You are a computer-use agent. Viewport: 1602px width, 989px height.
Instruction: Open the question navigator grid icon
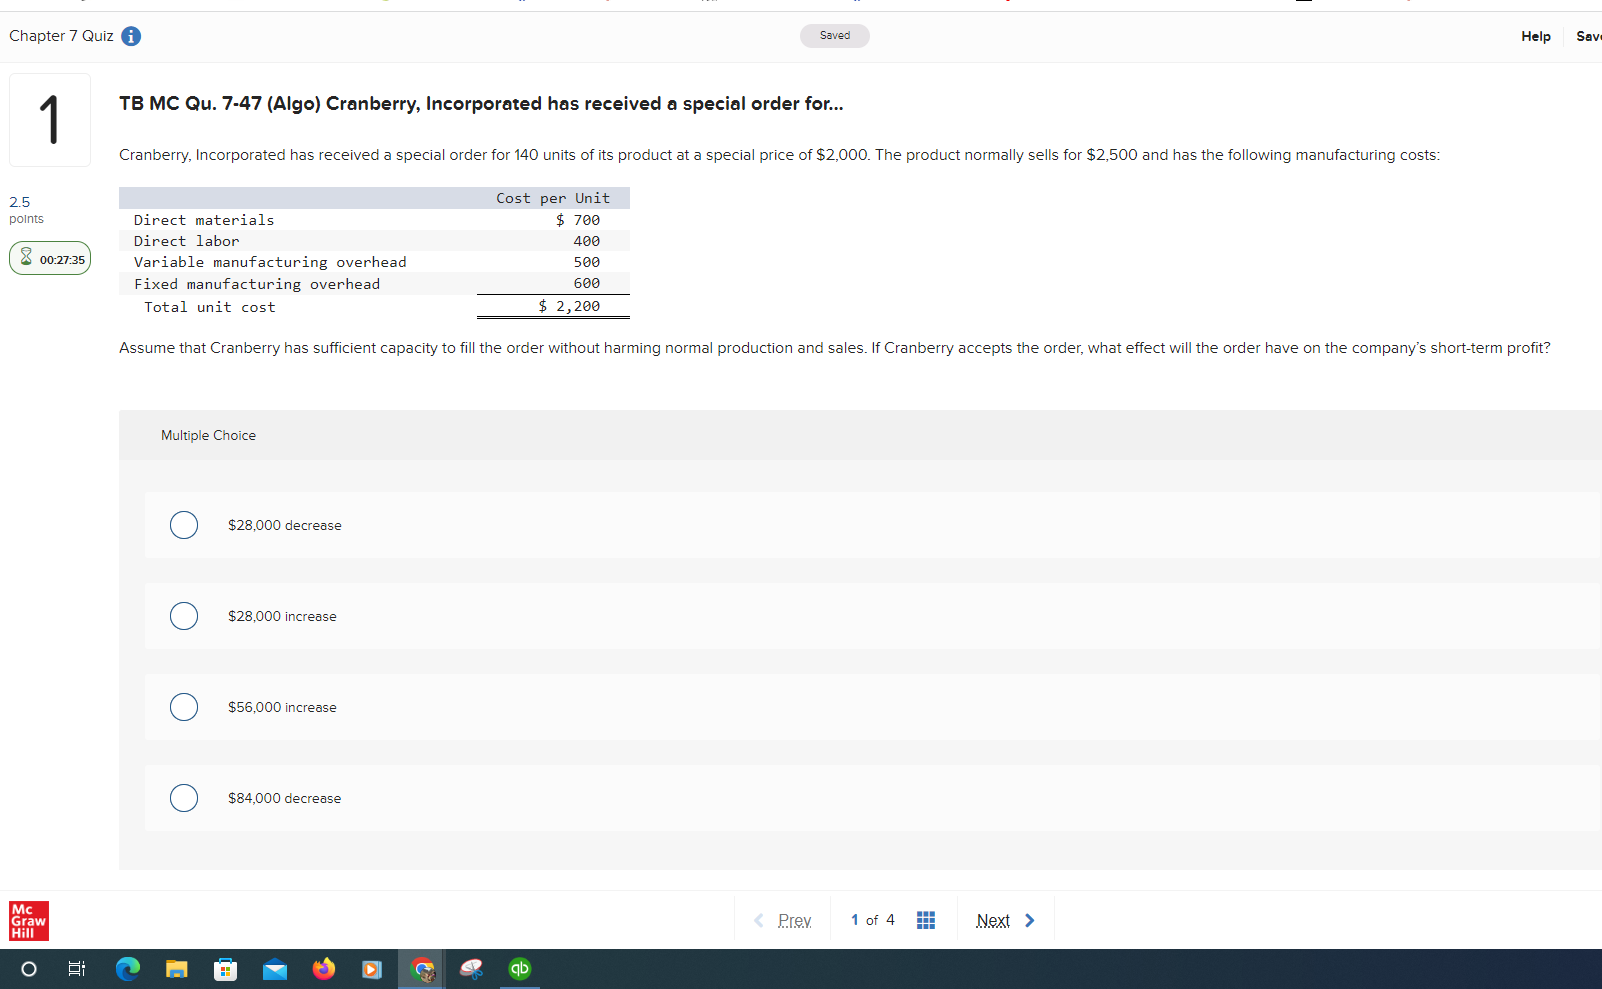[x=925, y=920]
